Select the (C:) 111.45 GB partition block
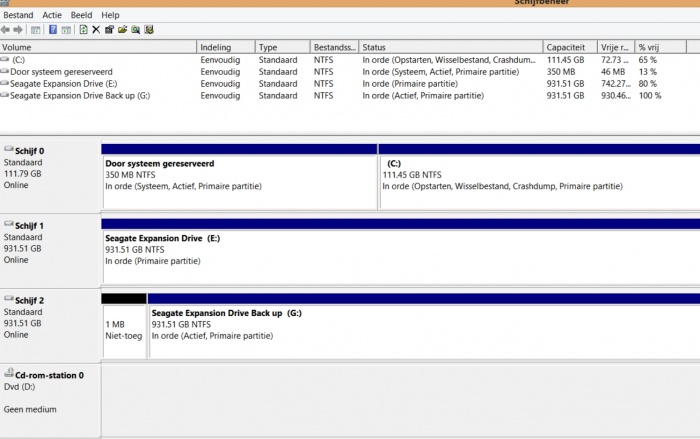Viewport: 700px width, 439px height. [539, 176]
